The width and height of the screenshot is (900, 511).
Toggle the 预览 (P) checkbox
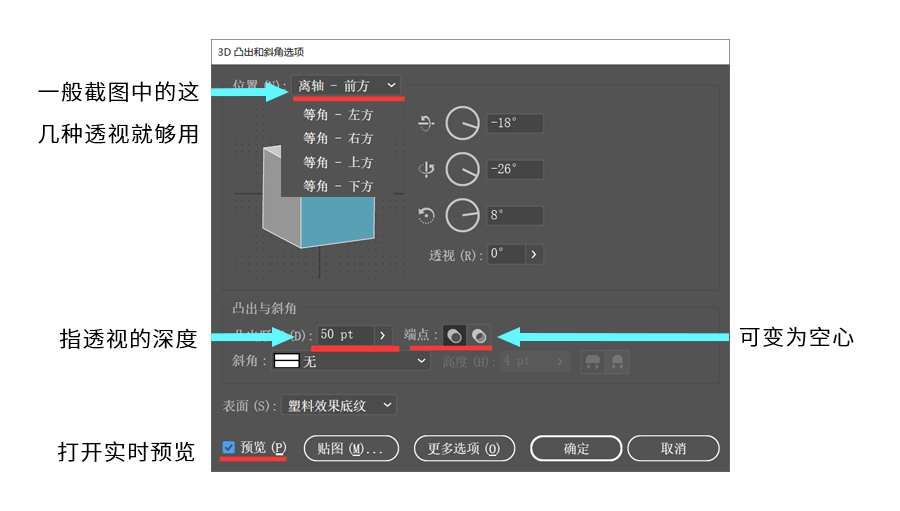(x=228, y=447)
